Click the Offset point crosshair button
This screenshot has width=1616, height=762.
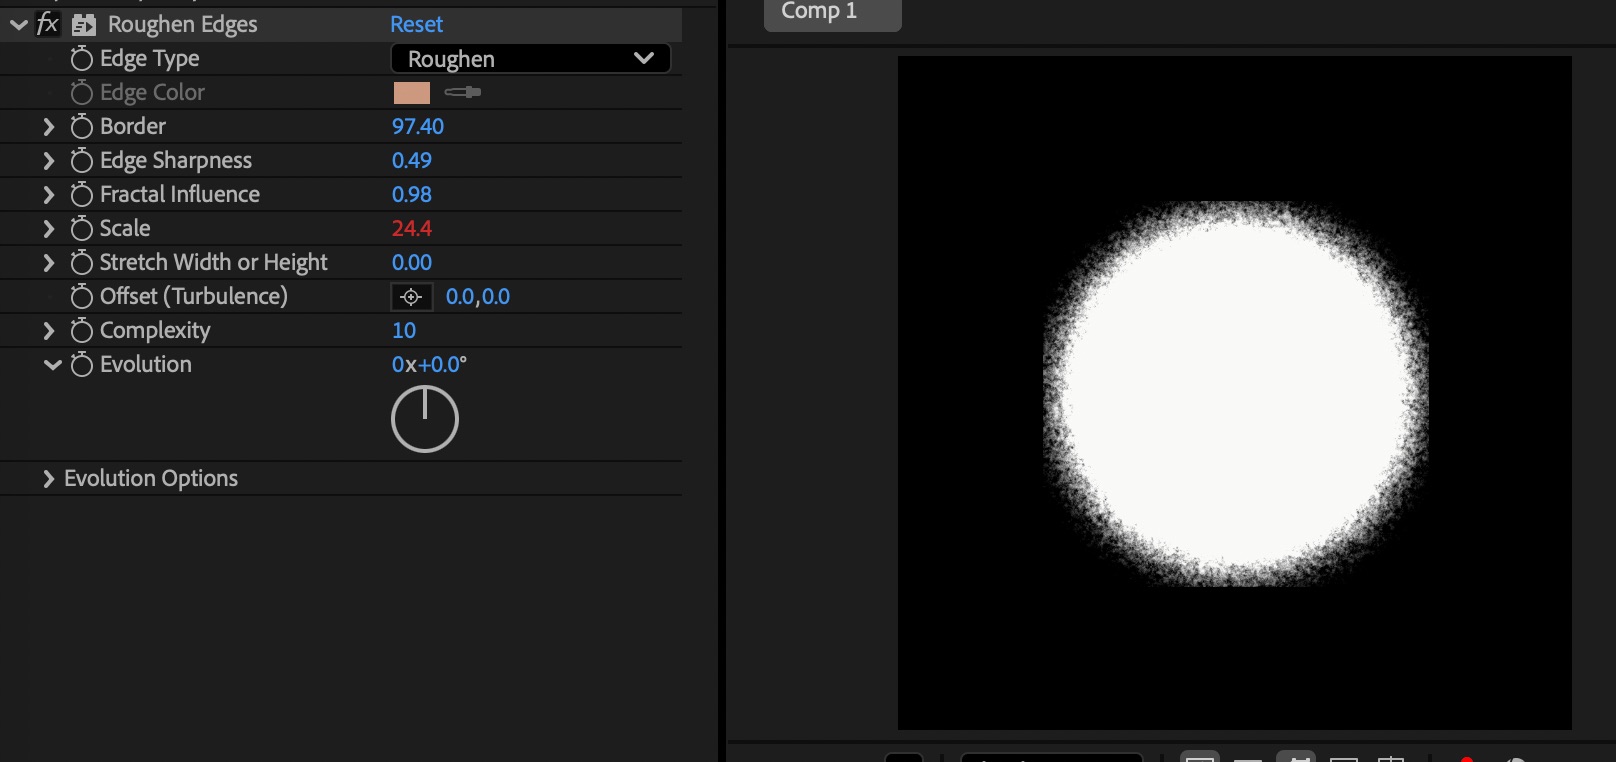(x=411, y=297)
